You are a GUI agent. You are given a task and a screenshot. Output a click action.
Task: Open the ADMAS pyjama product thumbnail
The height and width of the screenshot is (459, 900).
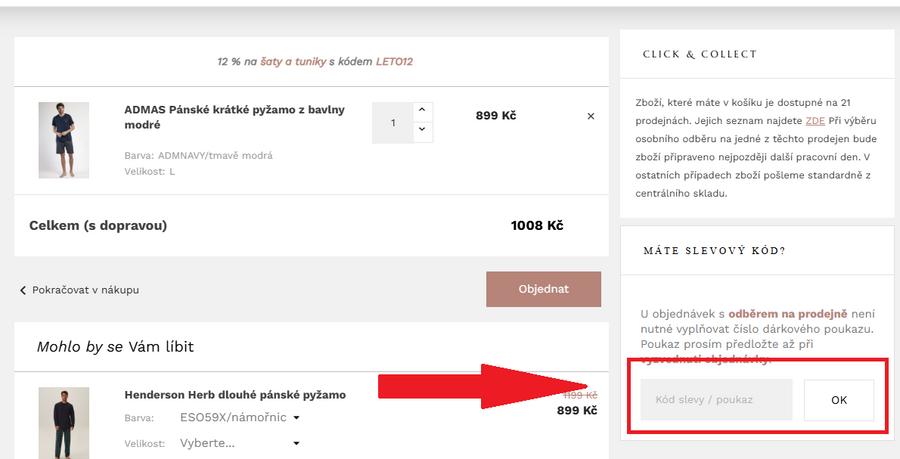point(63,140)
